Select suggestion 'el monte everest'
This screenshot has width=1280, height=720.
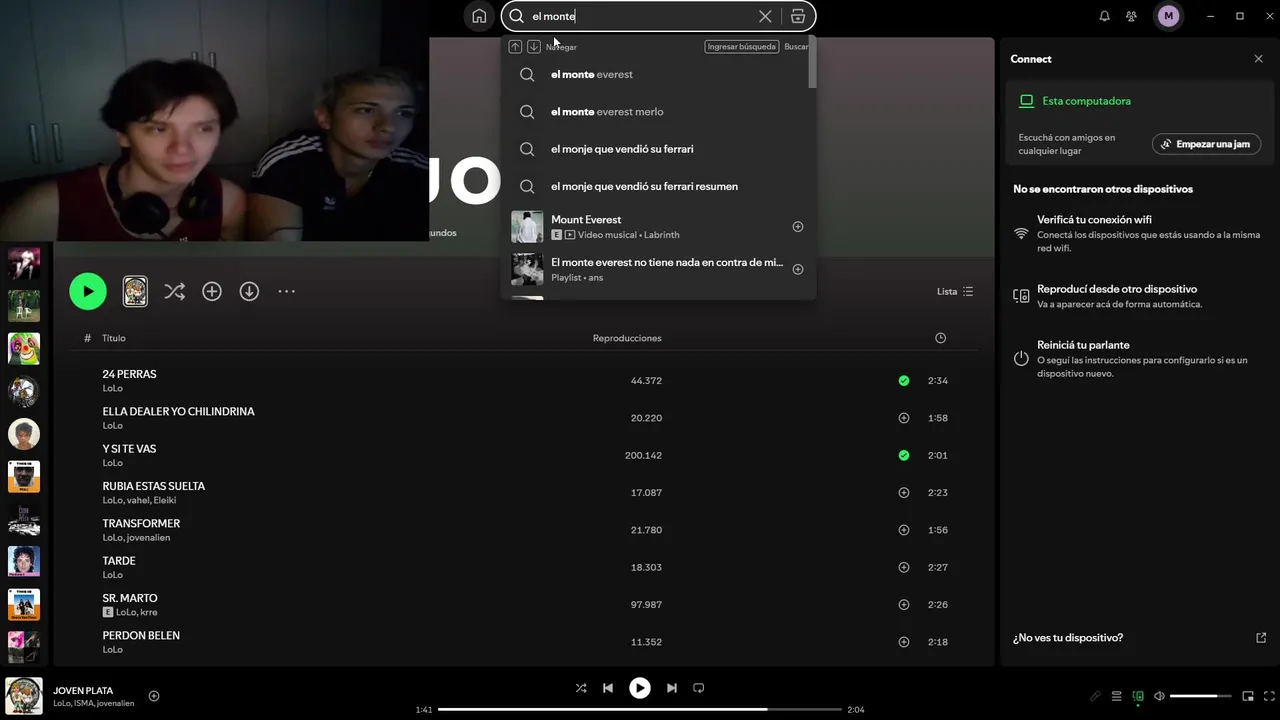pos(659,74)
